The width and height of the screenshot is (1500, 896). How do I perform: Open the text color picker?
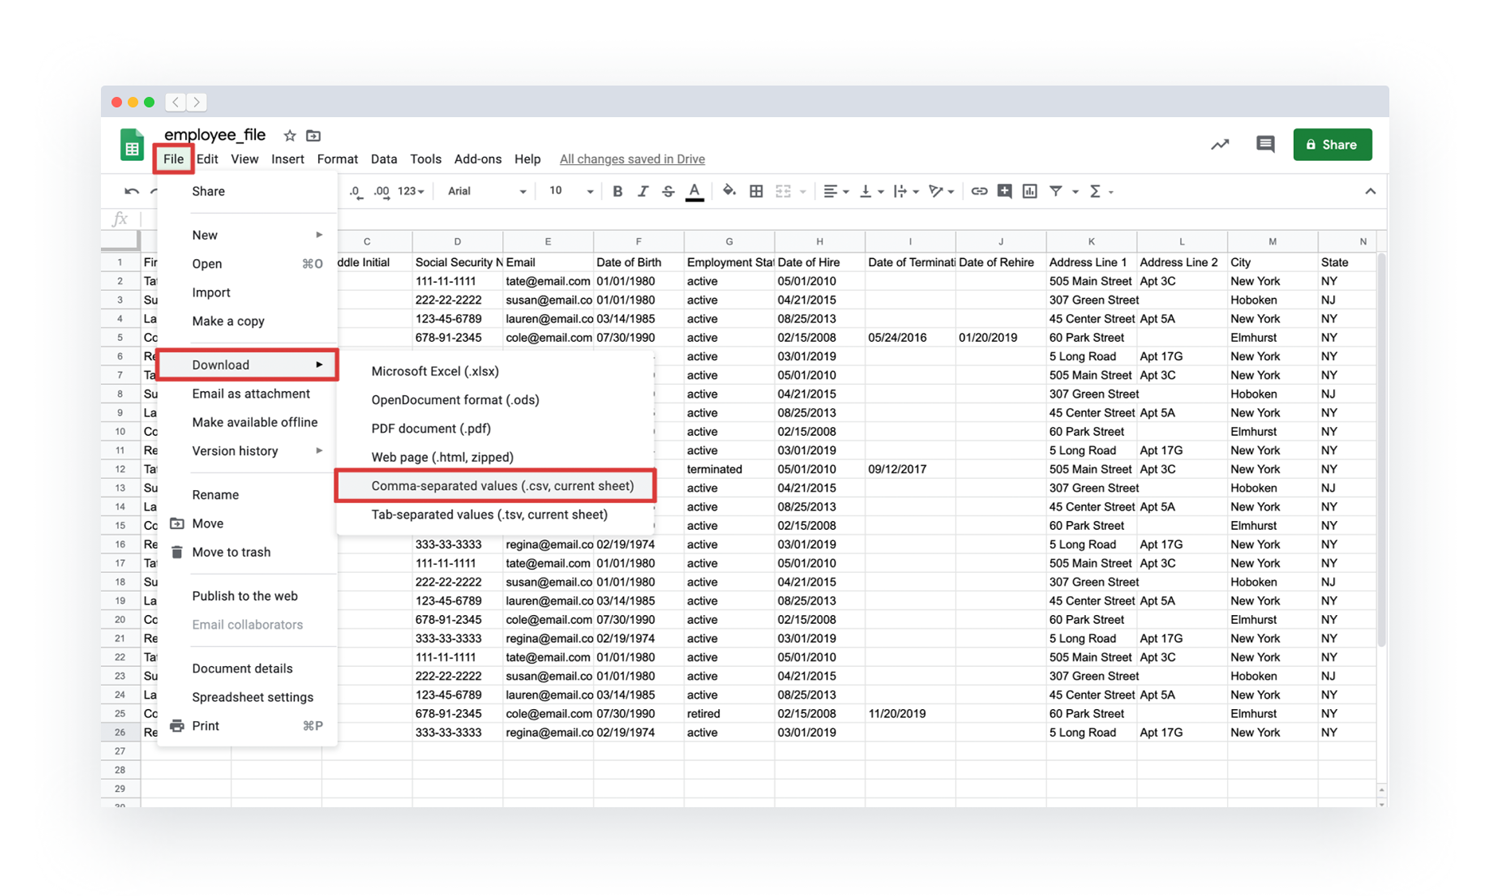tap(694, 191)
